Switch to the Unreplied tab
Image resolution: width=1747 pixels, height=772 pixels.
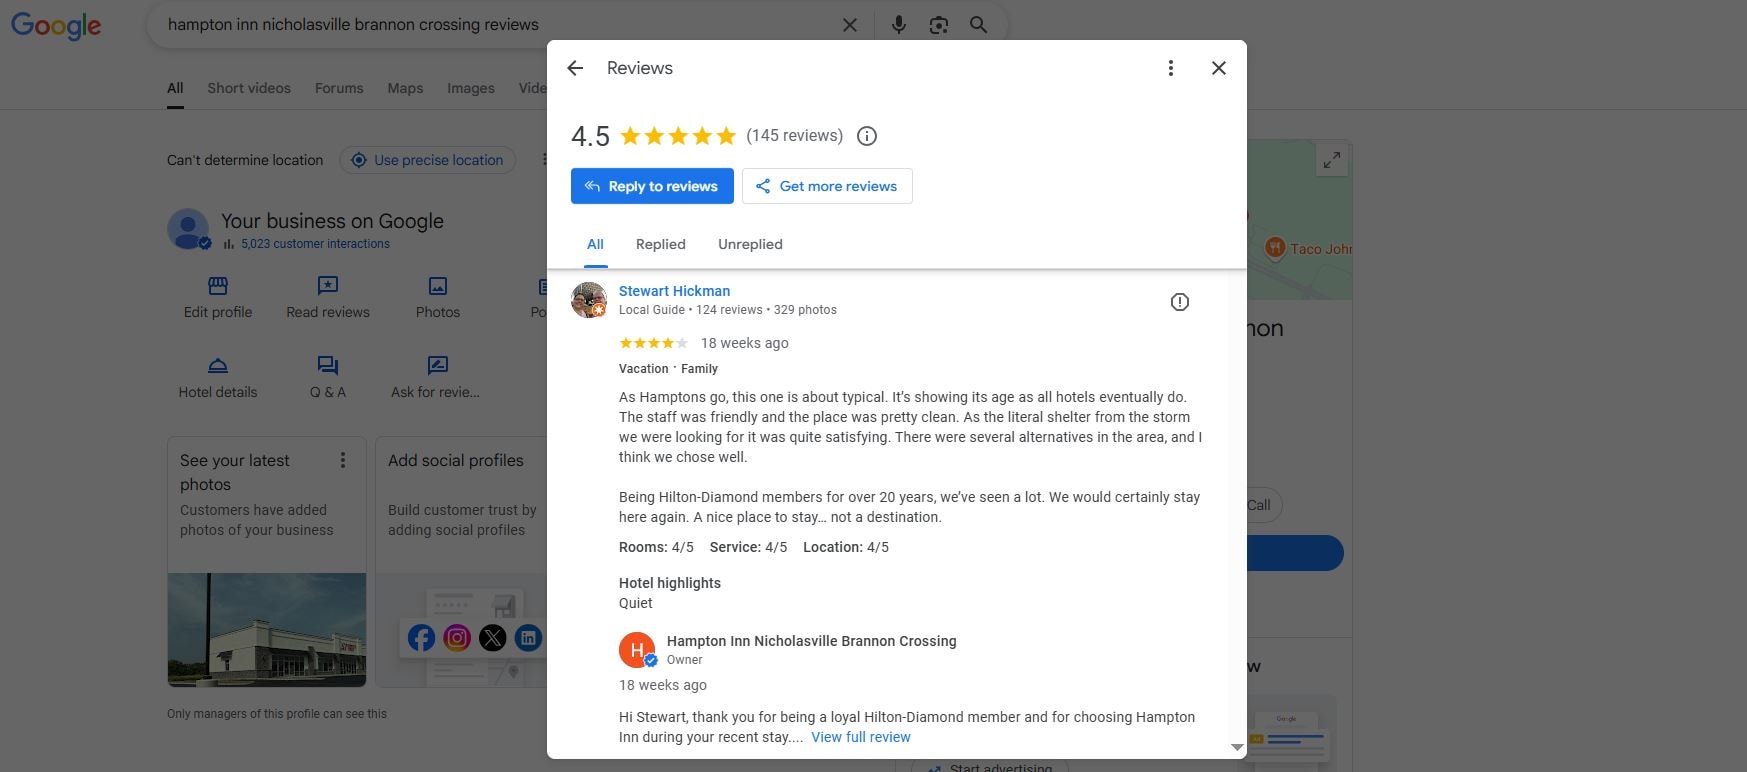(750, 244)
